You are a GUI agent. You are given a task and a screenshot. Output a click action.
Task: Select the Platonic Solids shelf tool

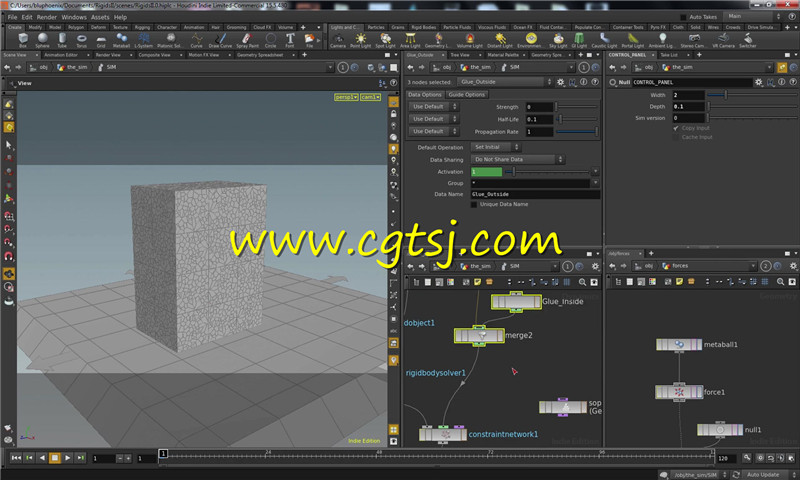coord(170,40)
